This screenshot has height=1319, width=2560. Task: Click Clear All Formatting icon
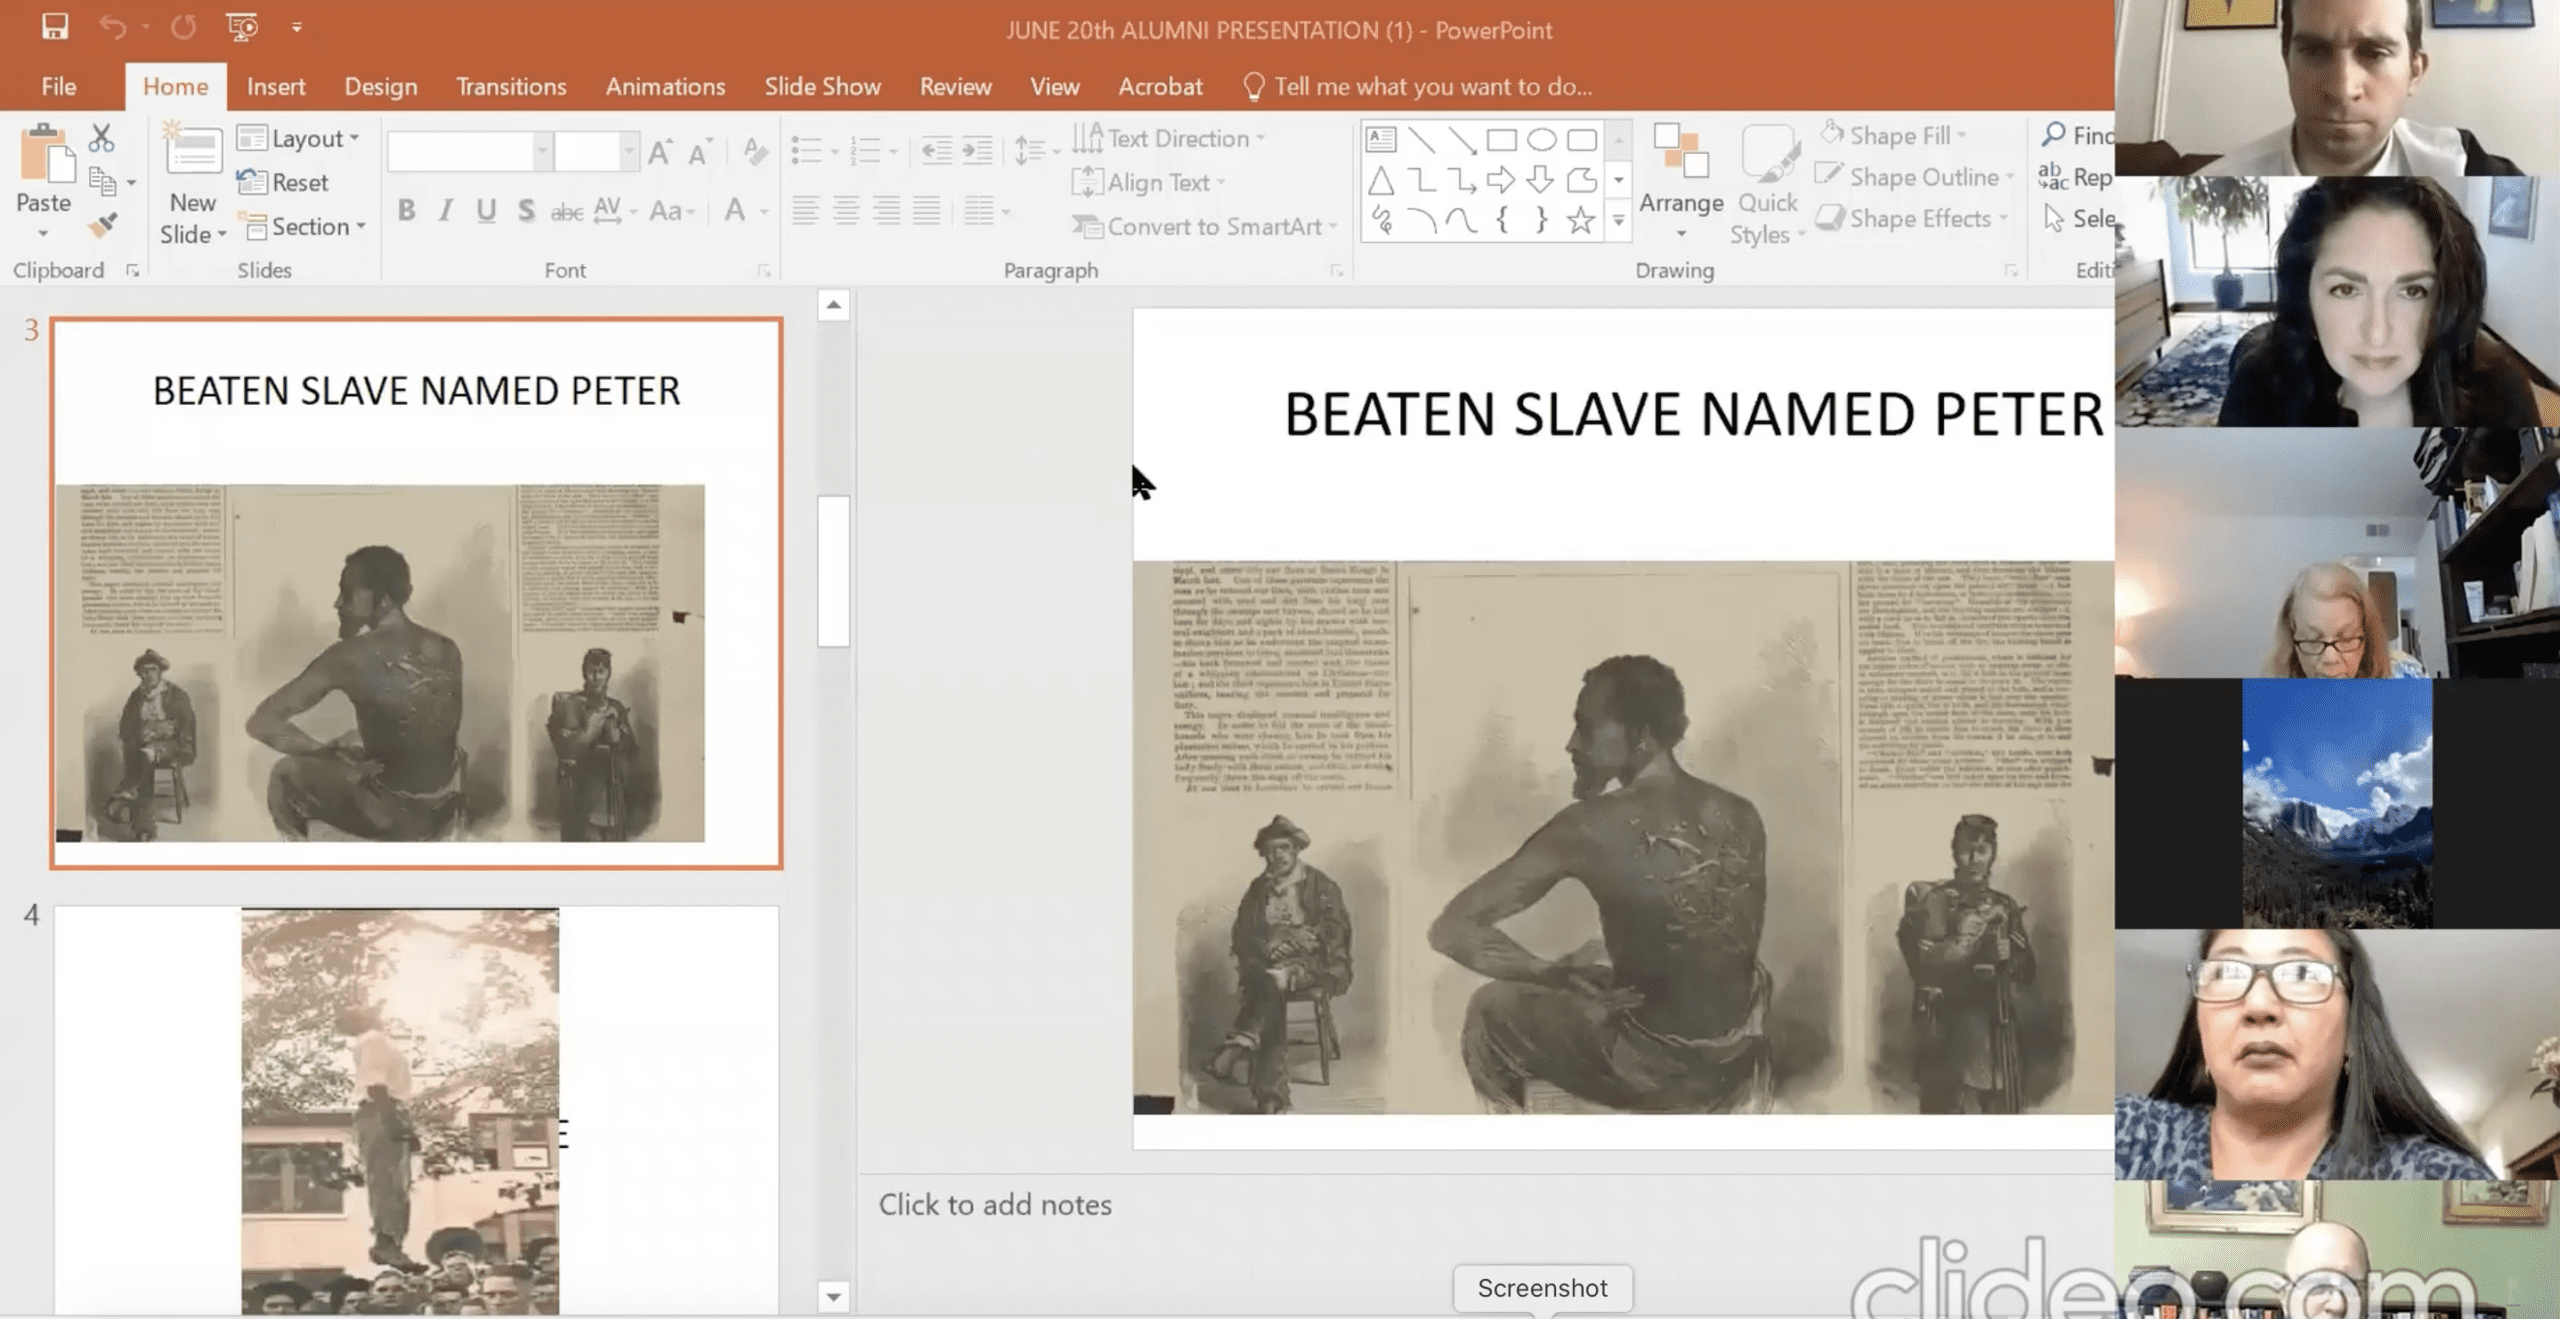(756, 151)
